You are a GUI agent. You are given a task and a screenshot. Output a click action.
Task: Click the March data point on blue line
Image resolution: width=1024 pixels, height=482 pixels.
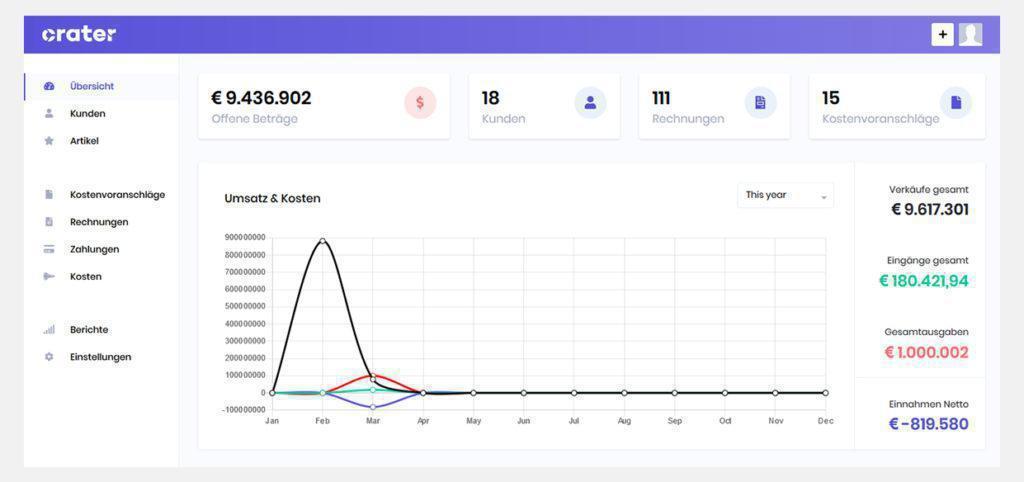click(373, 407)
